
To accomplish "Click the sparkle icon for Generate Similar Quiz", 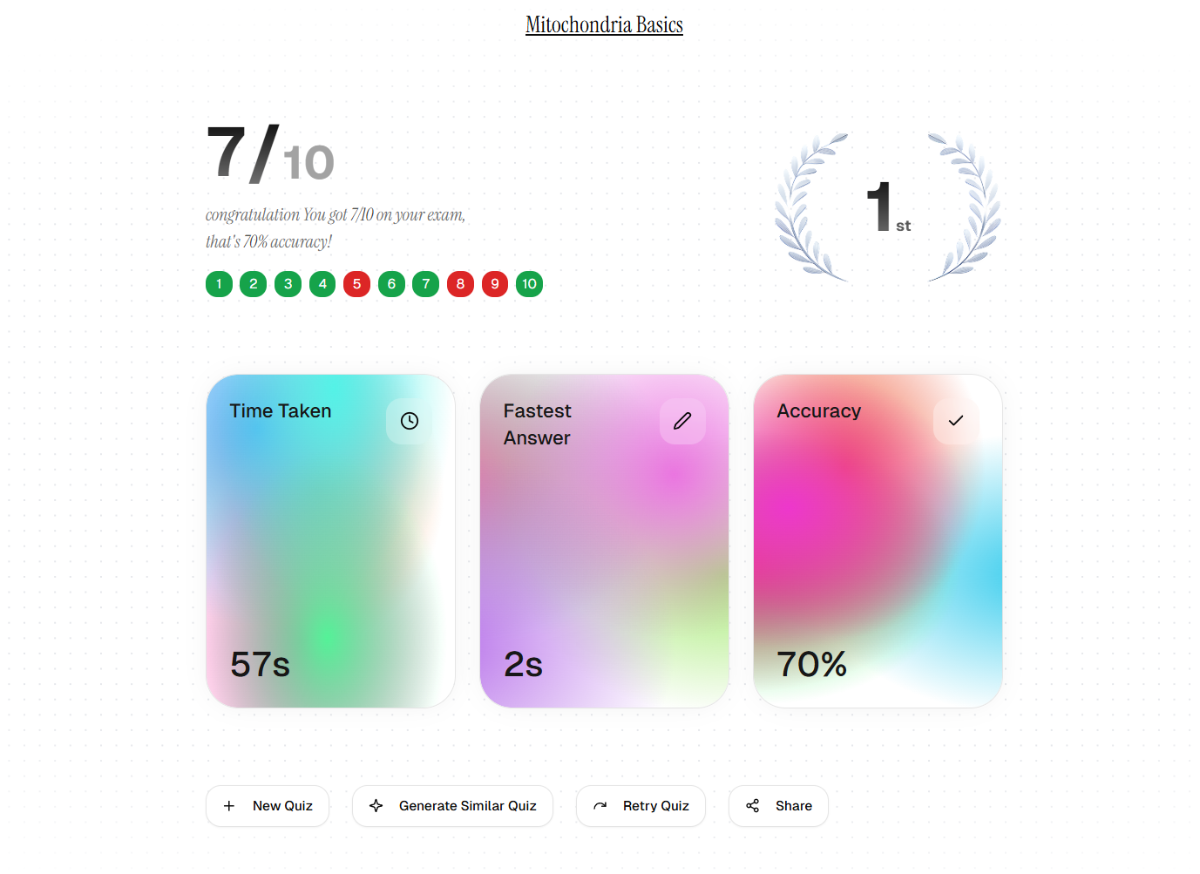I will pos(376,806).
